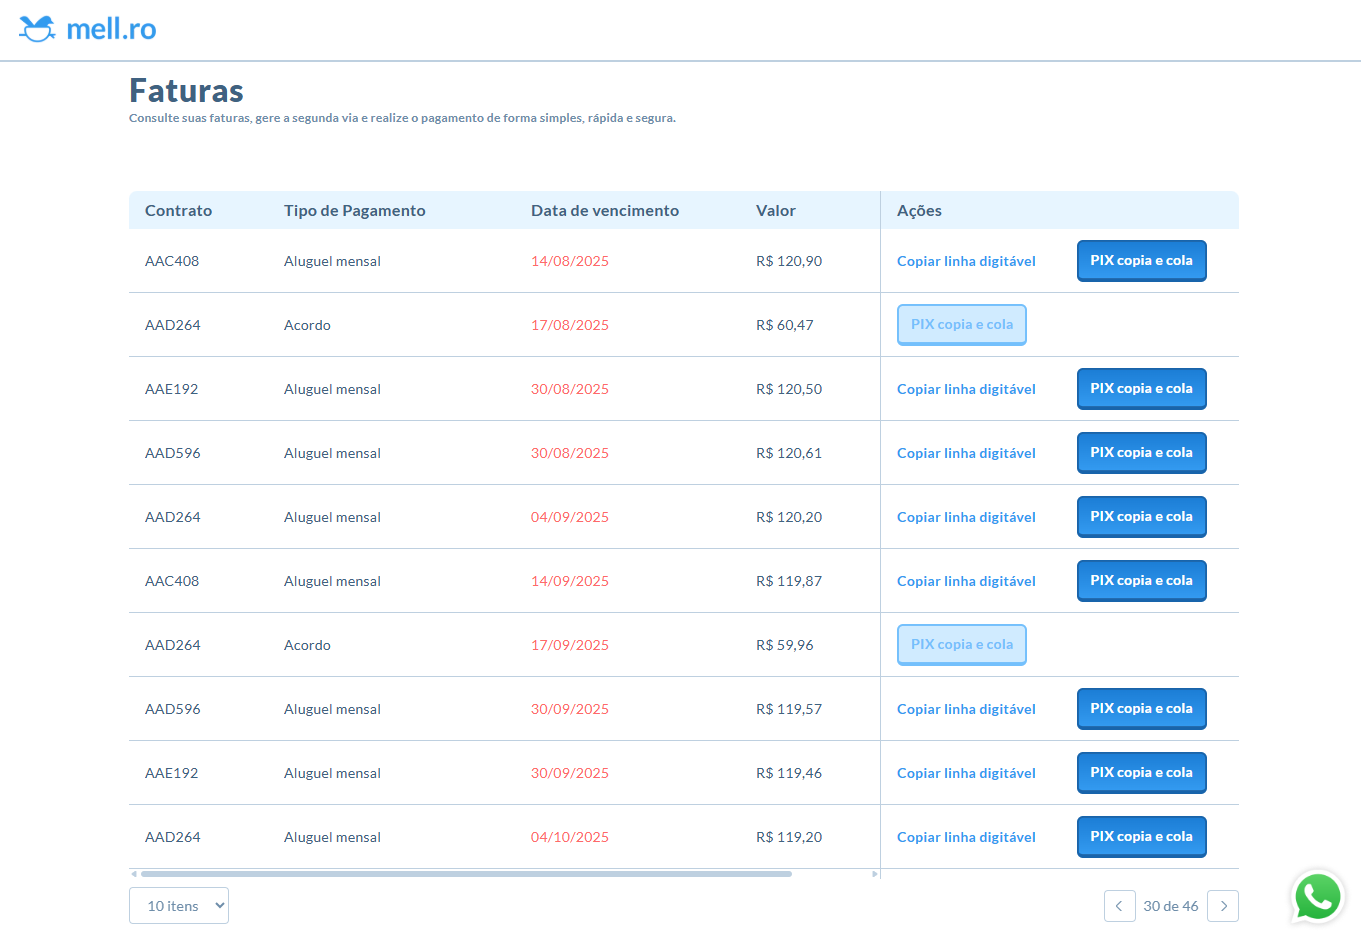This screenshot has height=942, width=1361.
Task: Click PIX copia e cola for 04/10/2025 invoice
Action: (x=1141, y=837)
